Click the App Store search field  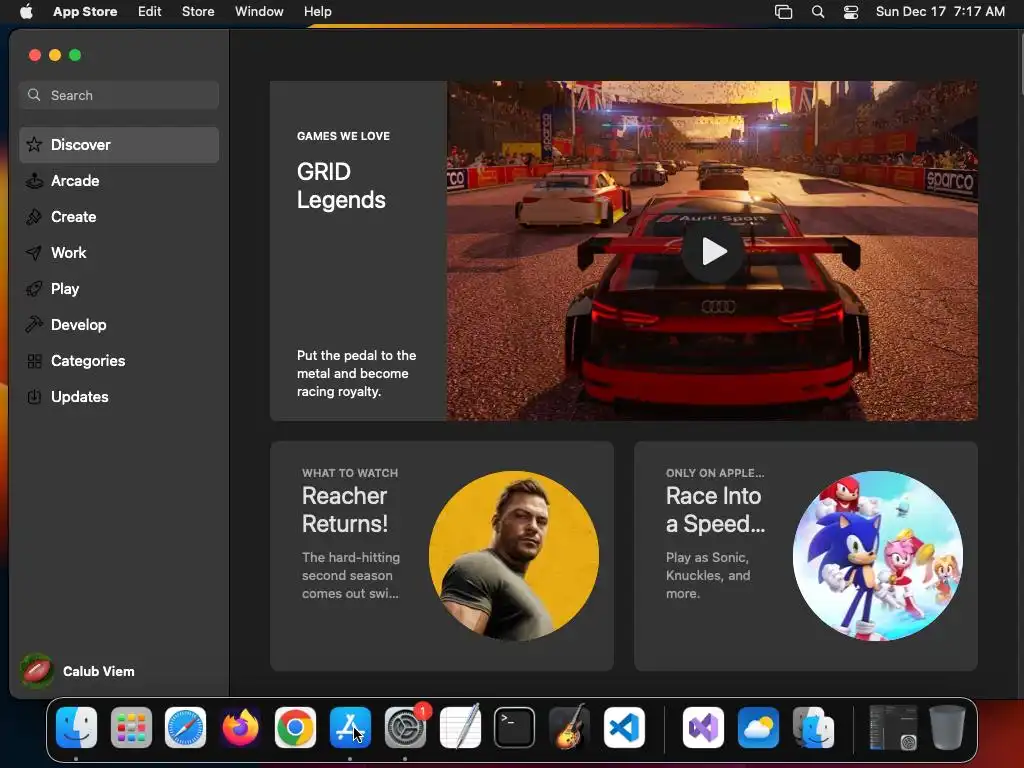(x=119, y=95)
